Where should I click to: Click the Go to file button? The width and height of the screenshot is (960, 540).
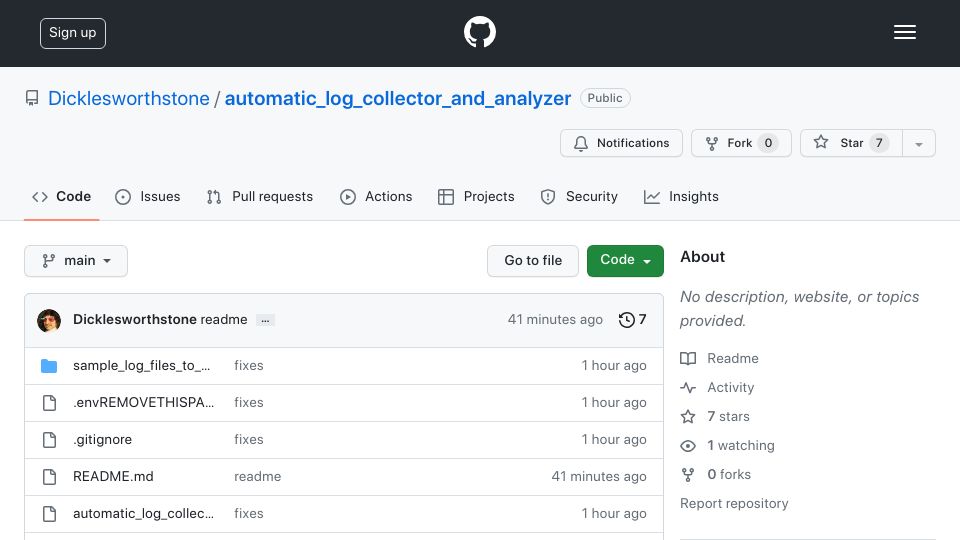pos(533,261)
